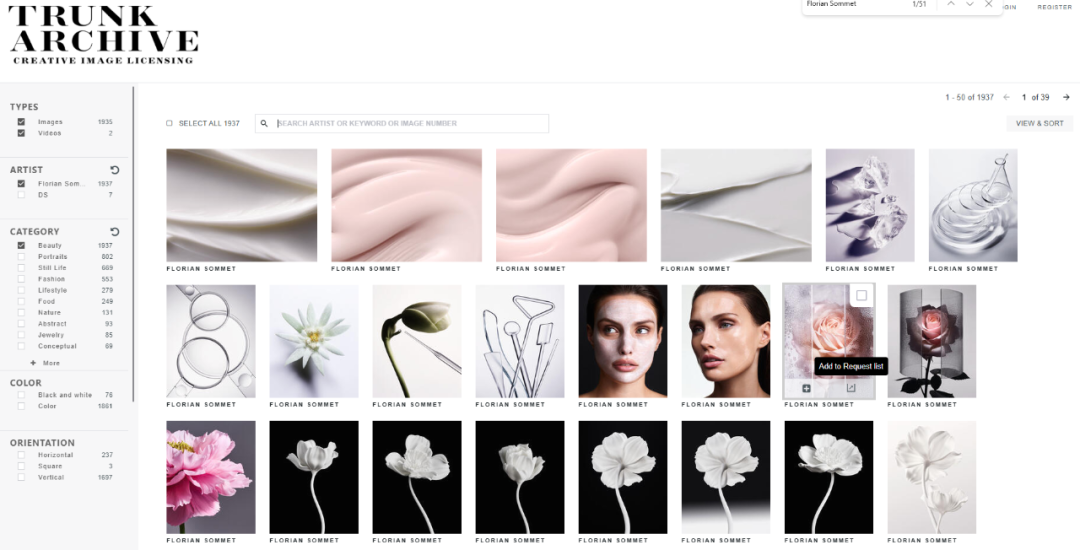The image size is (1080, 550).
Task: Click the Register link
Action: (1055, 7)
